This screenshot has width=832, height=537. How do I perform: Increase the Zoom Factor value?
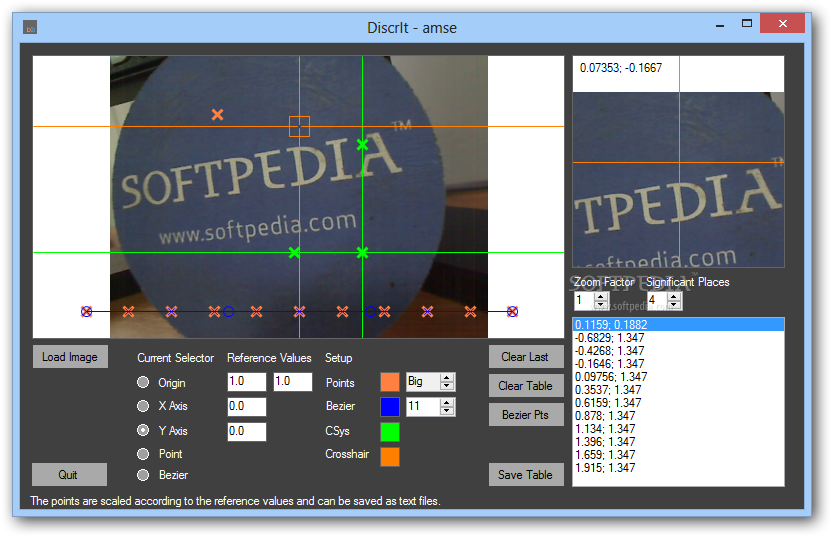601,297
